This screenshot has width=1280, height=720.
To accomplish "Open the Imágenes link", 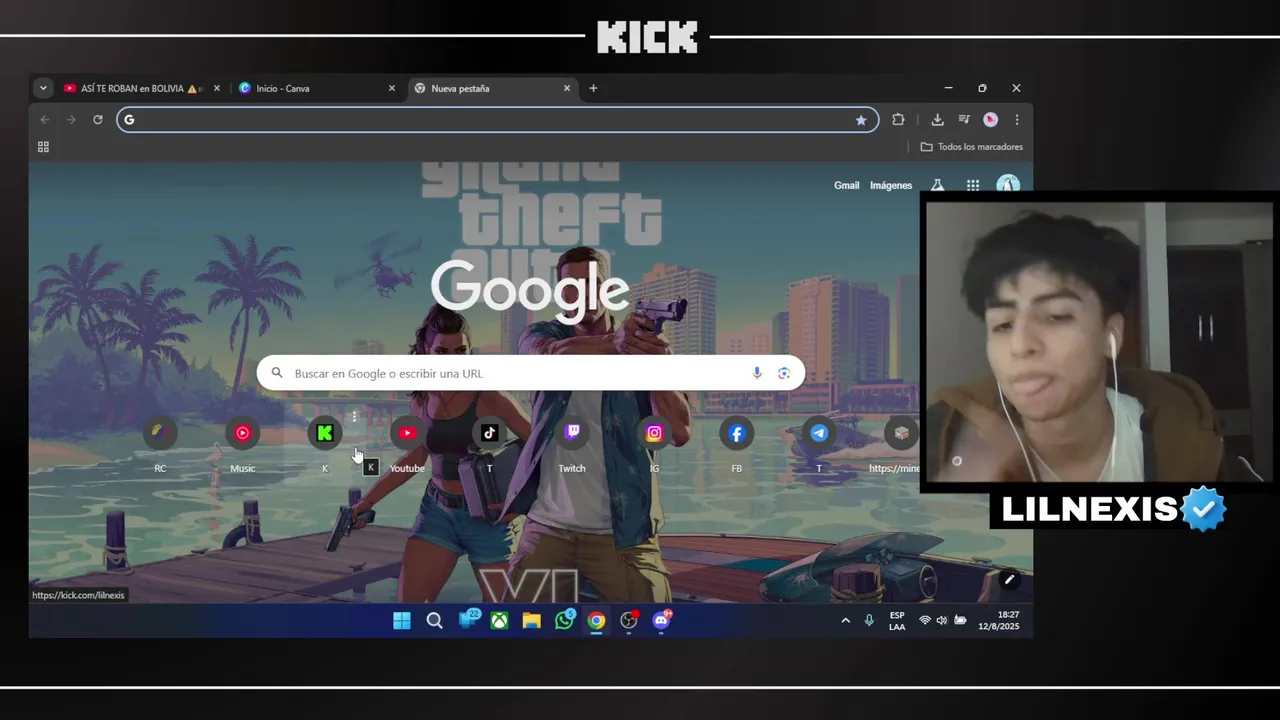I will 891,185.
